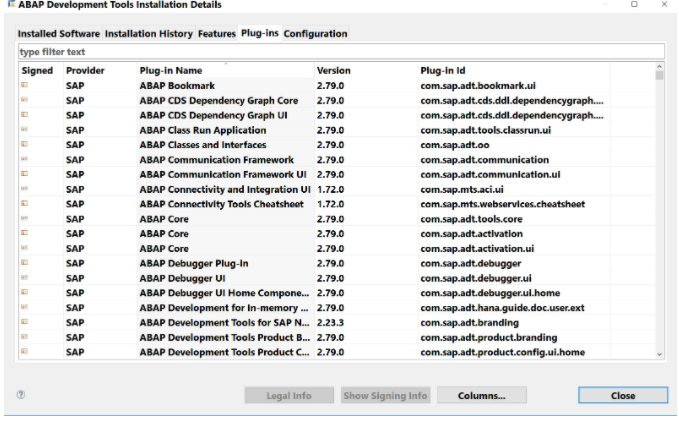
Task: Click plug-in id com.sap.adt.activation.ui
Action: click(477, 249)
